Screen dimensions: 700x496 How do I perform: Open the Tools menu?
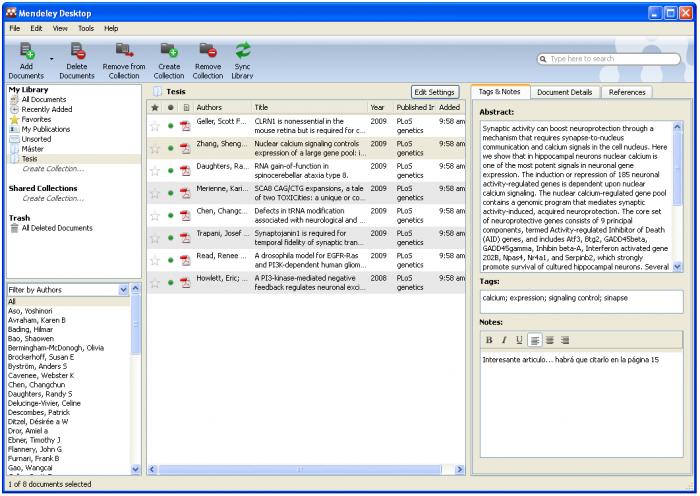[86, 28]
